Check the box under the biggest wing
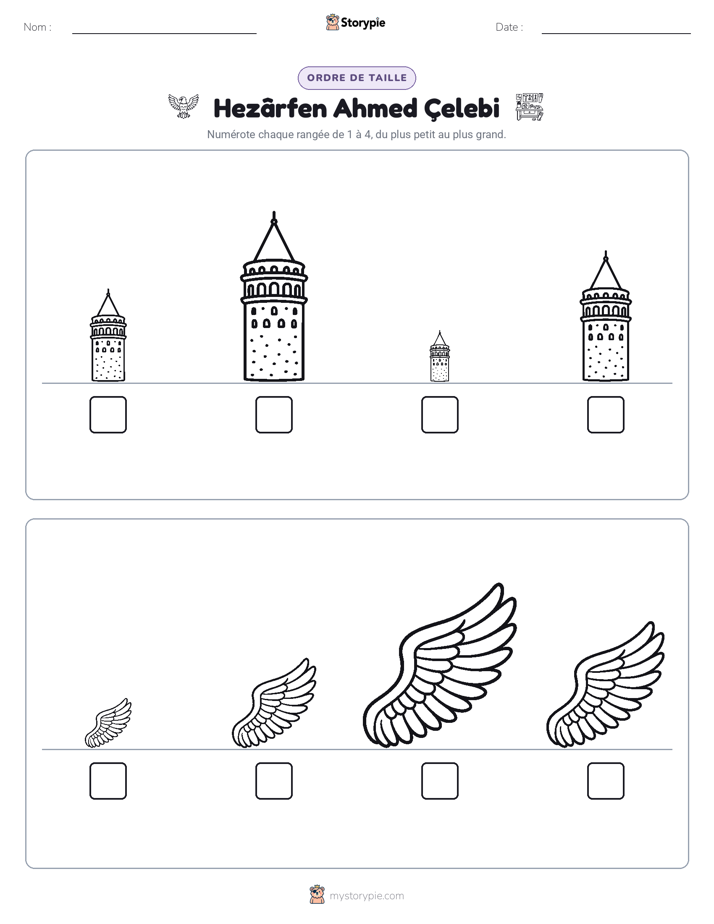The height and width of the screenshot is (924, 714). 440,781
